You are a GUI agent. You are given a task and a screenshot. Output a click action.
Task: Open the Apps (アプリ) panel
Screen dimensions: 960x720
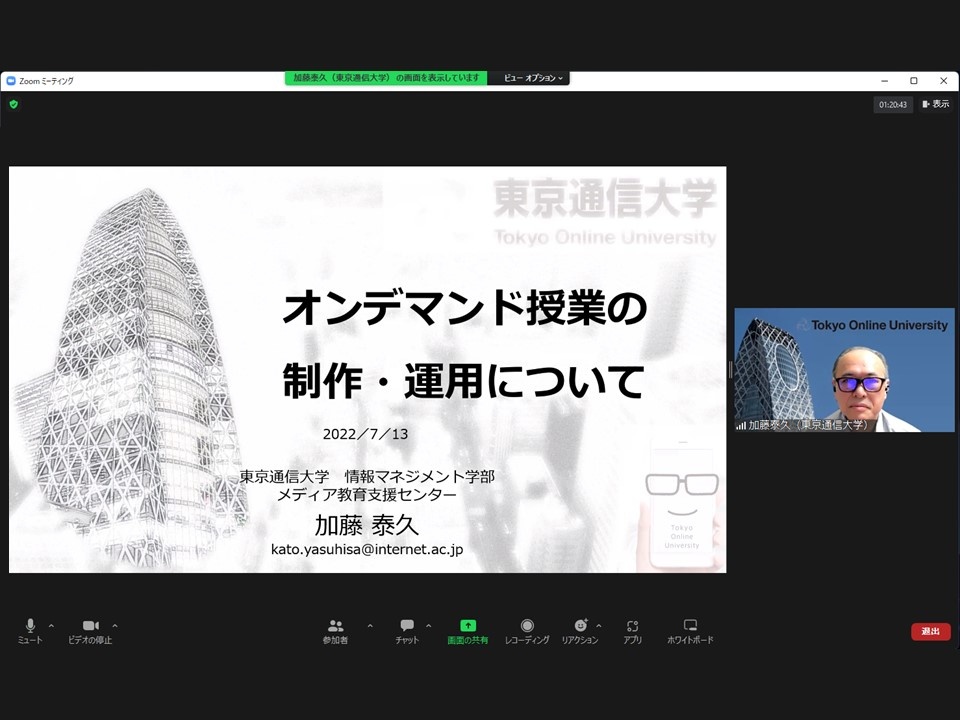tap(632, 631)
